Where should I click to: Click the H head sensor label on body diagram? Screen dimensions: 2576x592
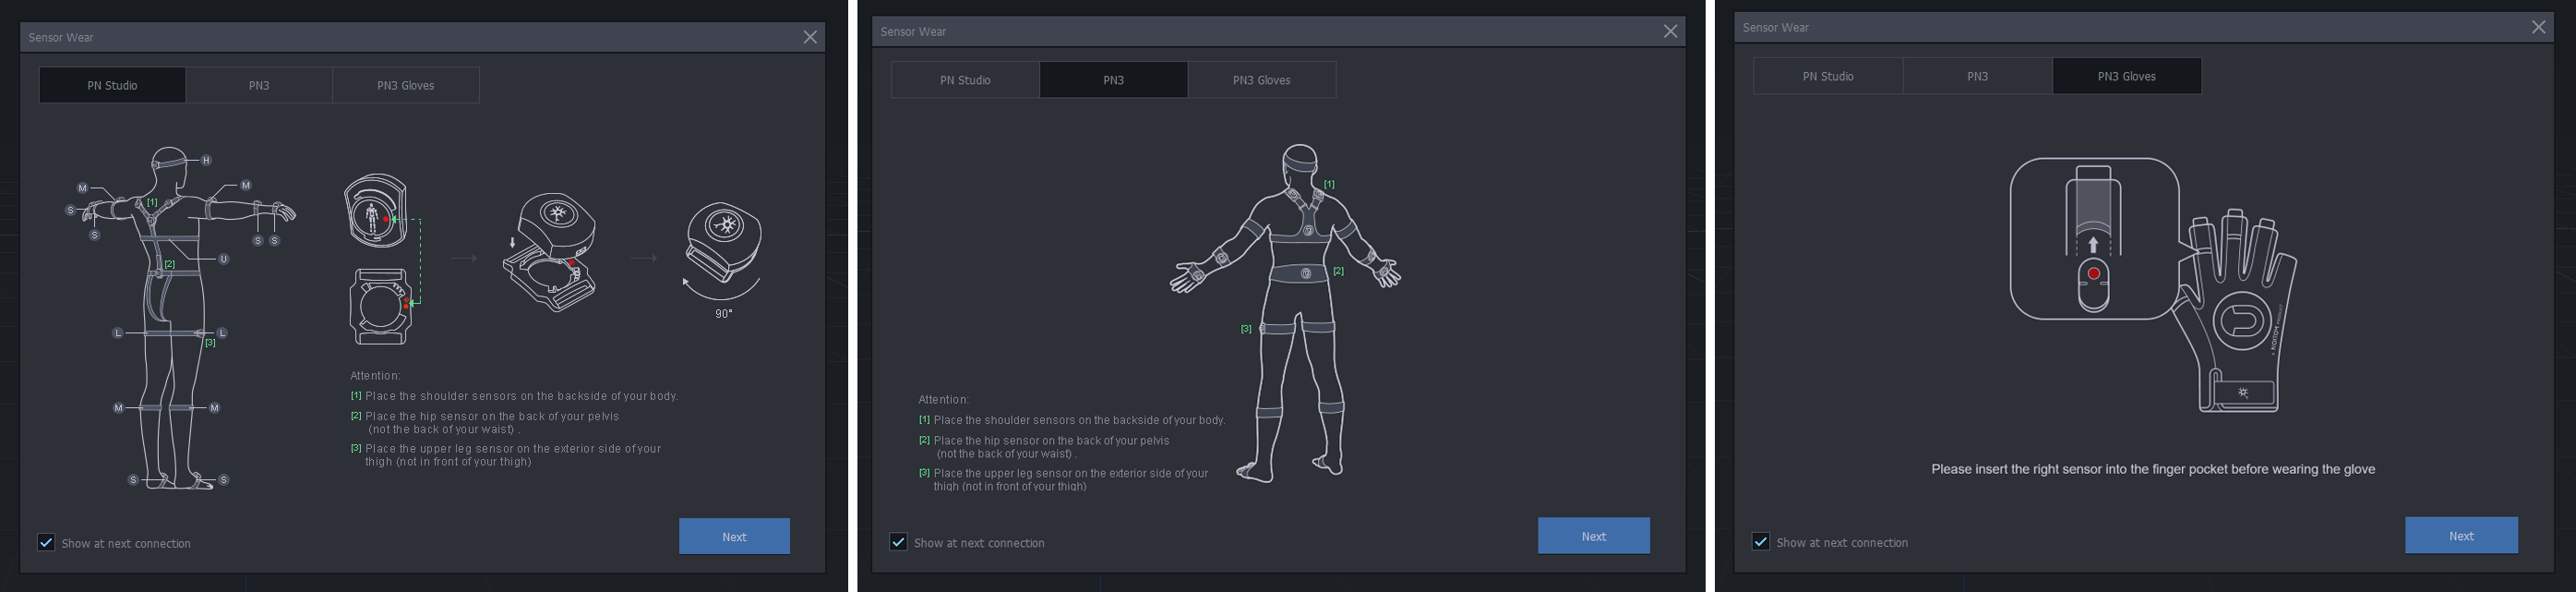207,160
